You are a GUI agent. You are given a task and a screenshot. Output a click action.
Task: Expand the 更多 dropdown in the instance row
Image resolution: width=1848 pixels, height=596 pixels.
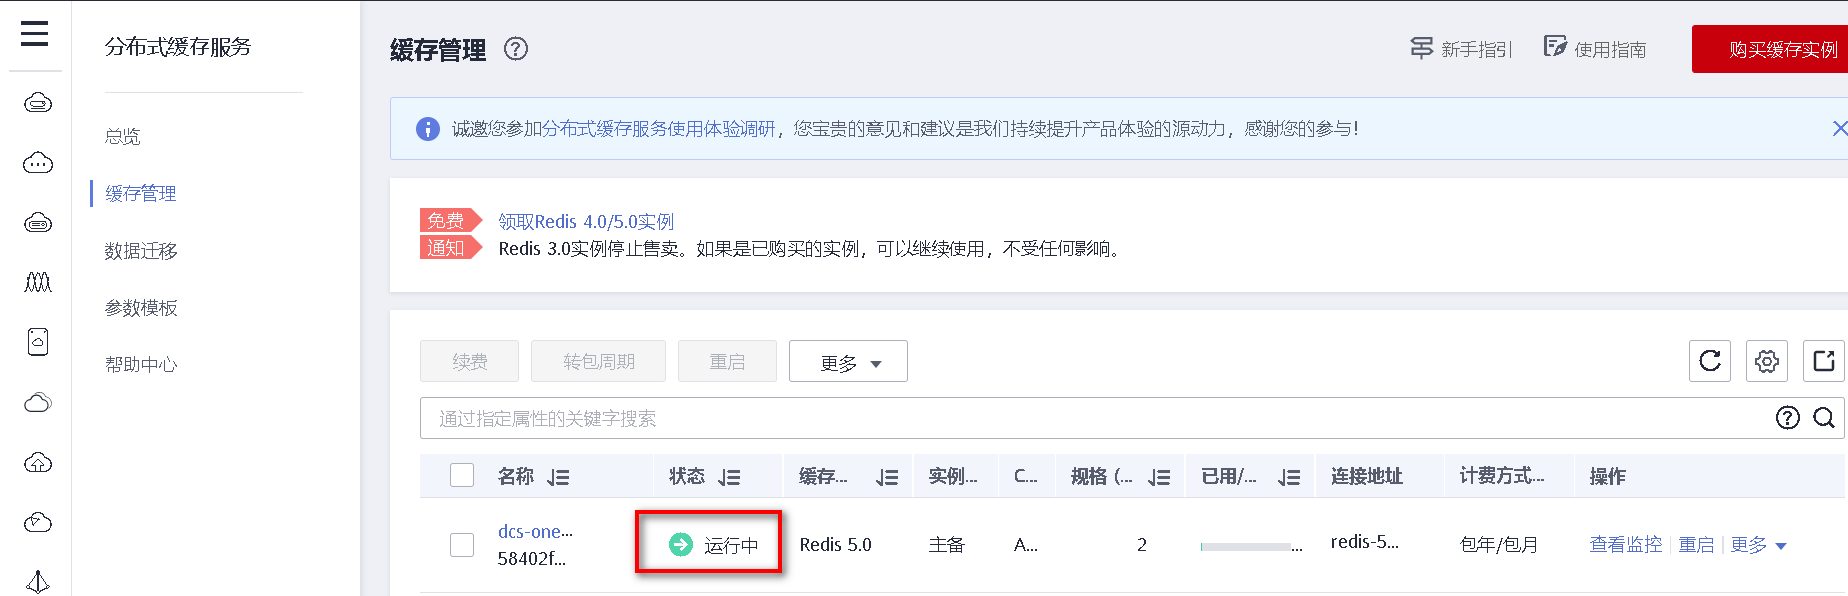click(x=1758, y=545)
